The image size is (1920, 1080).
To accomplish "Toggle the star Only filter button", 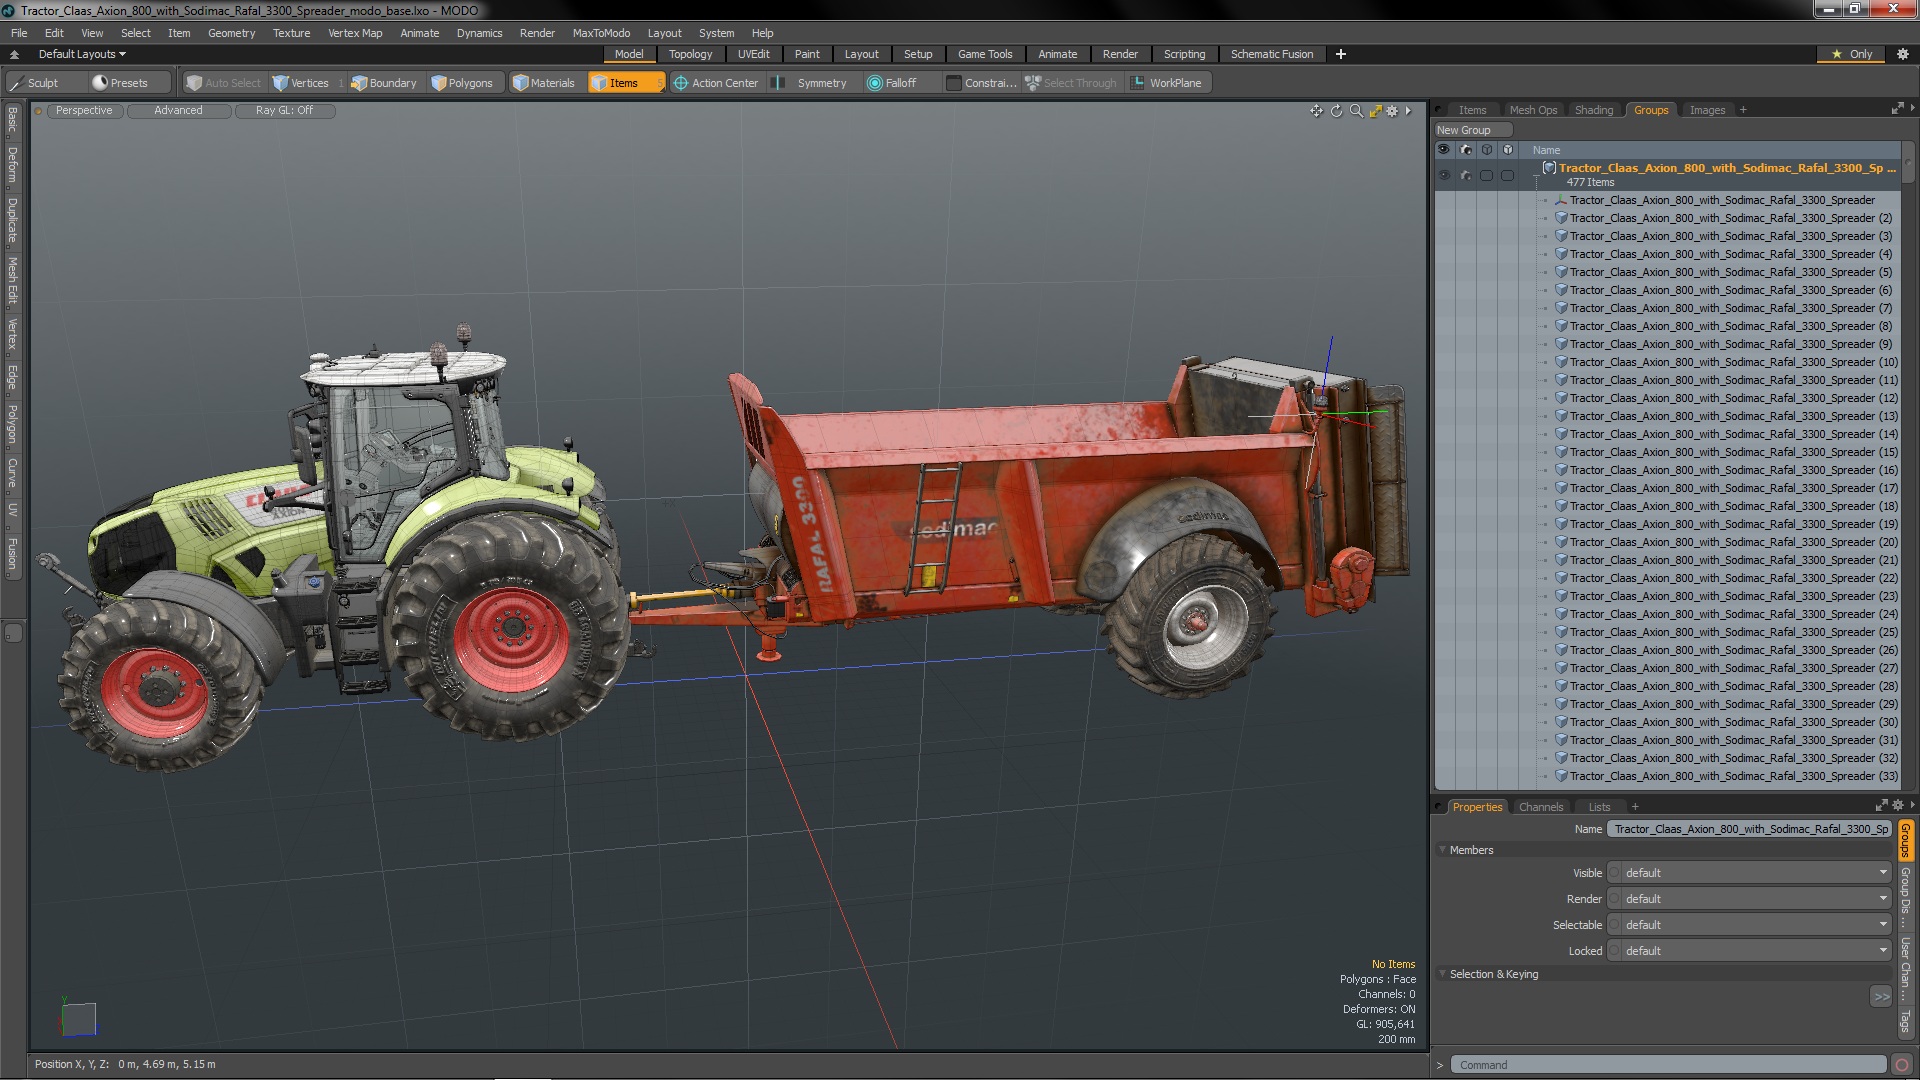I will tap(1852, 54).
